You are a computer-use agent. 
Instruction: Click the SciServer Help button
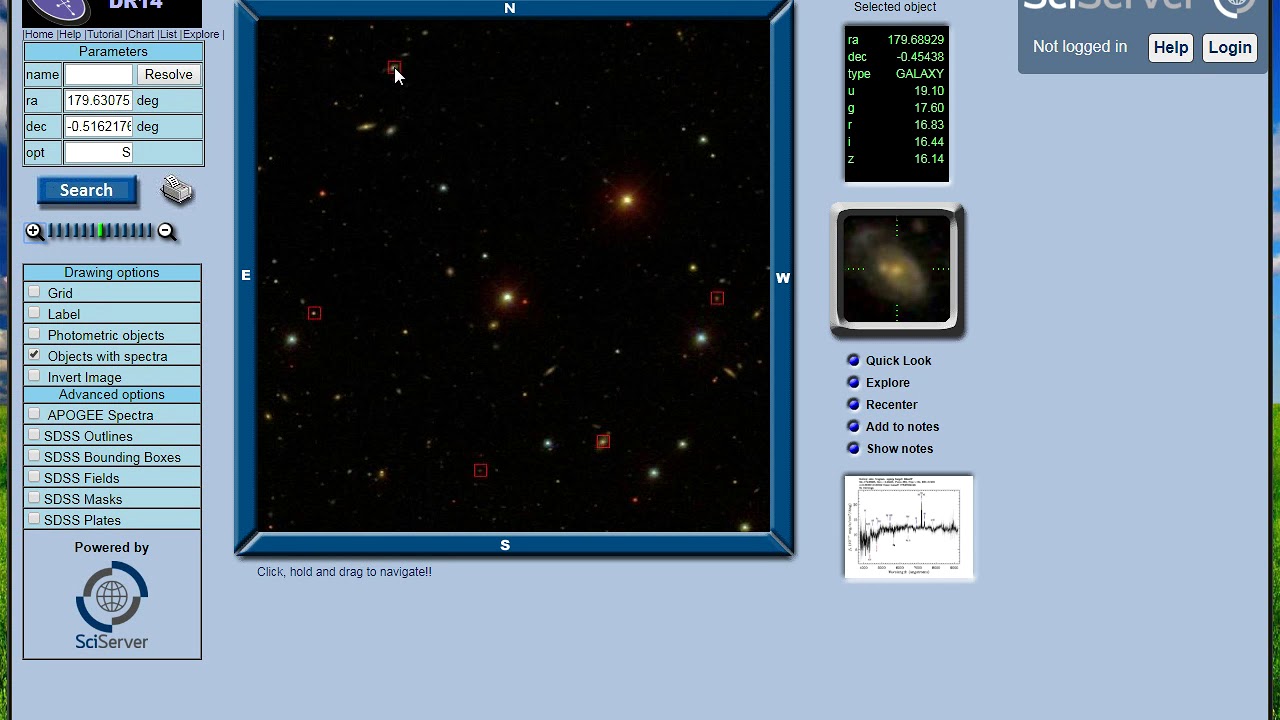coord(1171,47)
